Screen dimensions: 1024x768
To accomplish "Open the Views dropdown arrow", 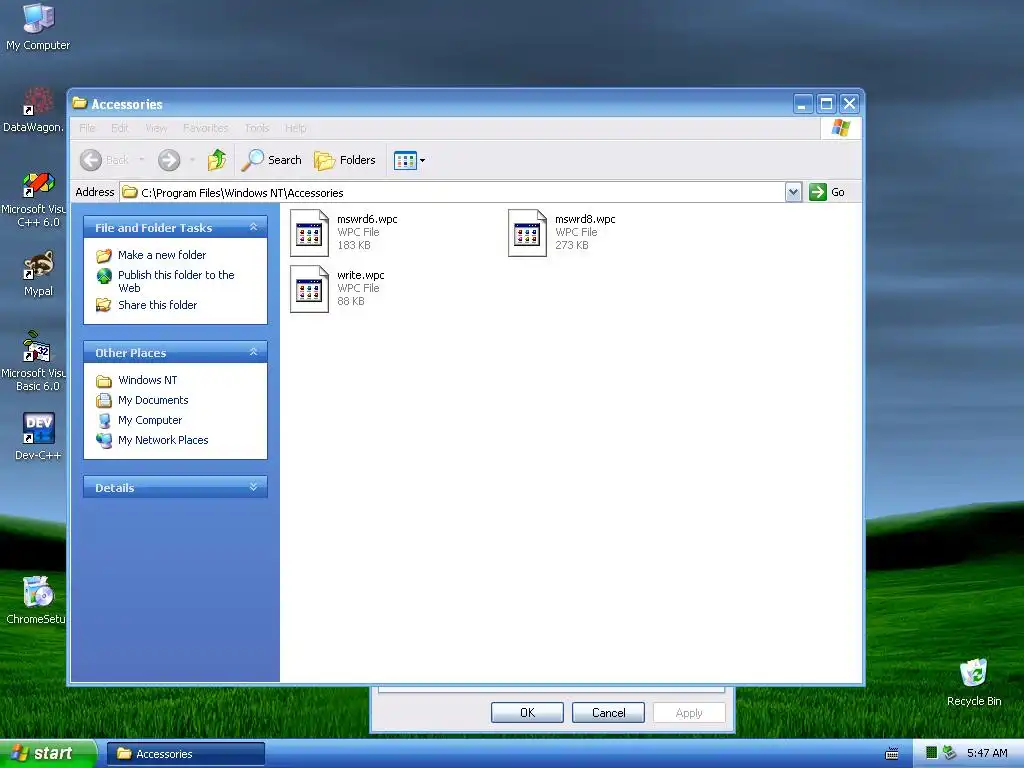I will point(423,161).
